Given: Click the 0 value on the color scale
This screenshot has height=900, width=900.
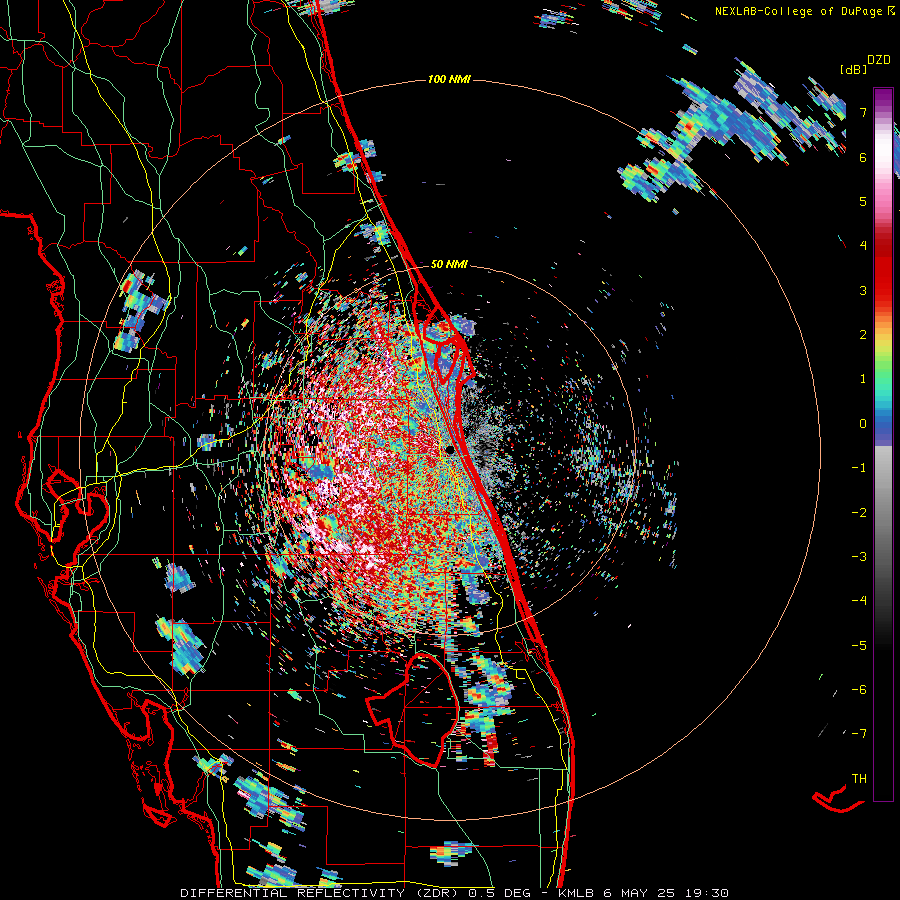Looking at the screenshot, I should (863, 424).
